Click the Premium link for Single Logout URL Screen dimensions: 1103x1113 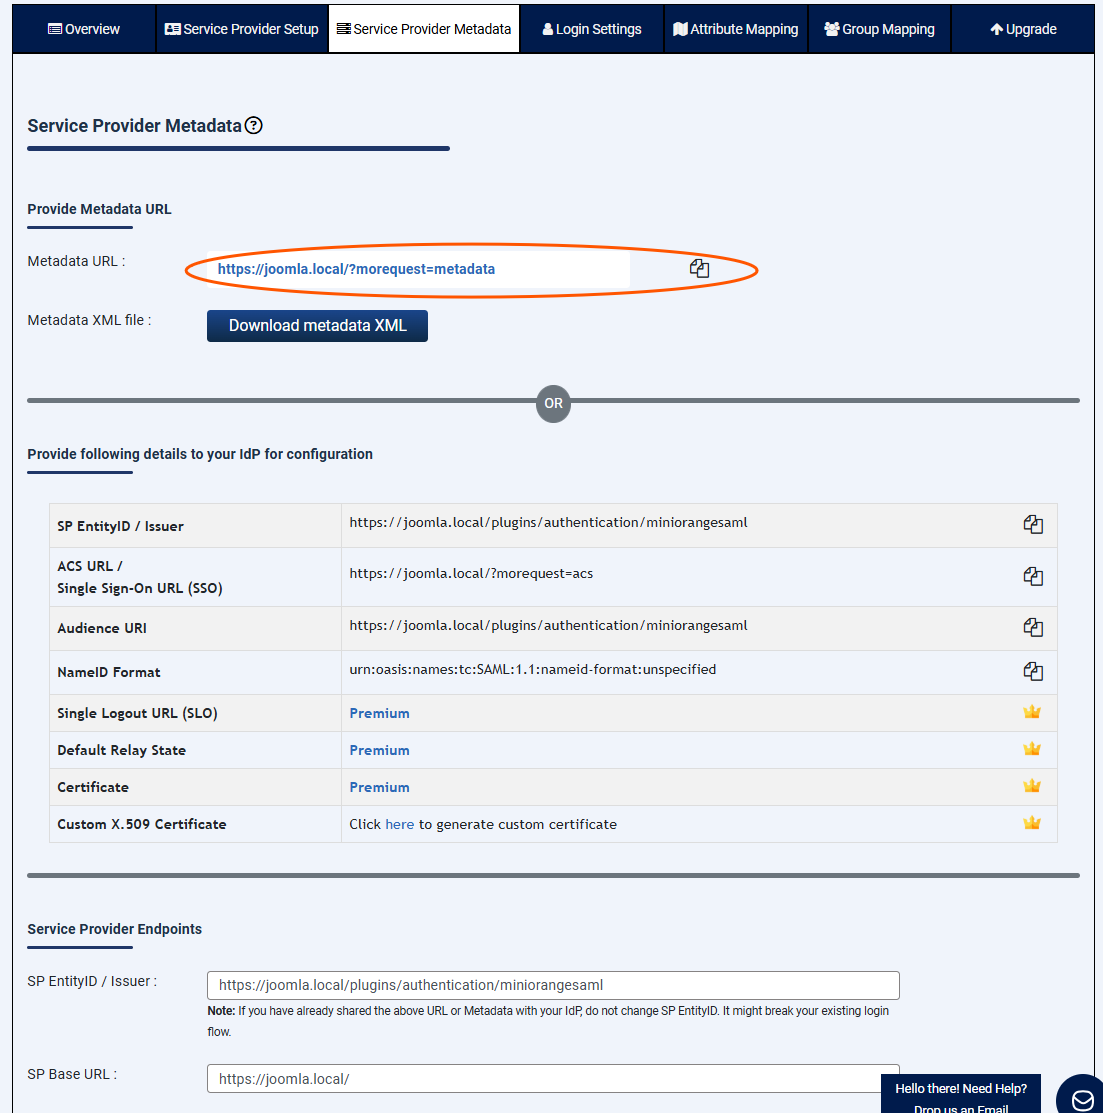click(x=379, y=713)
